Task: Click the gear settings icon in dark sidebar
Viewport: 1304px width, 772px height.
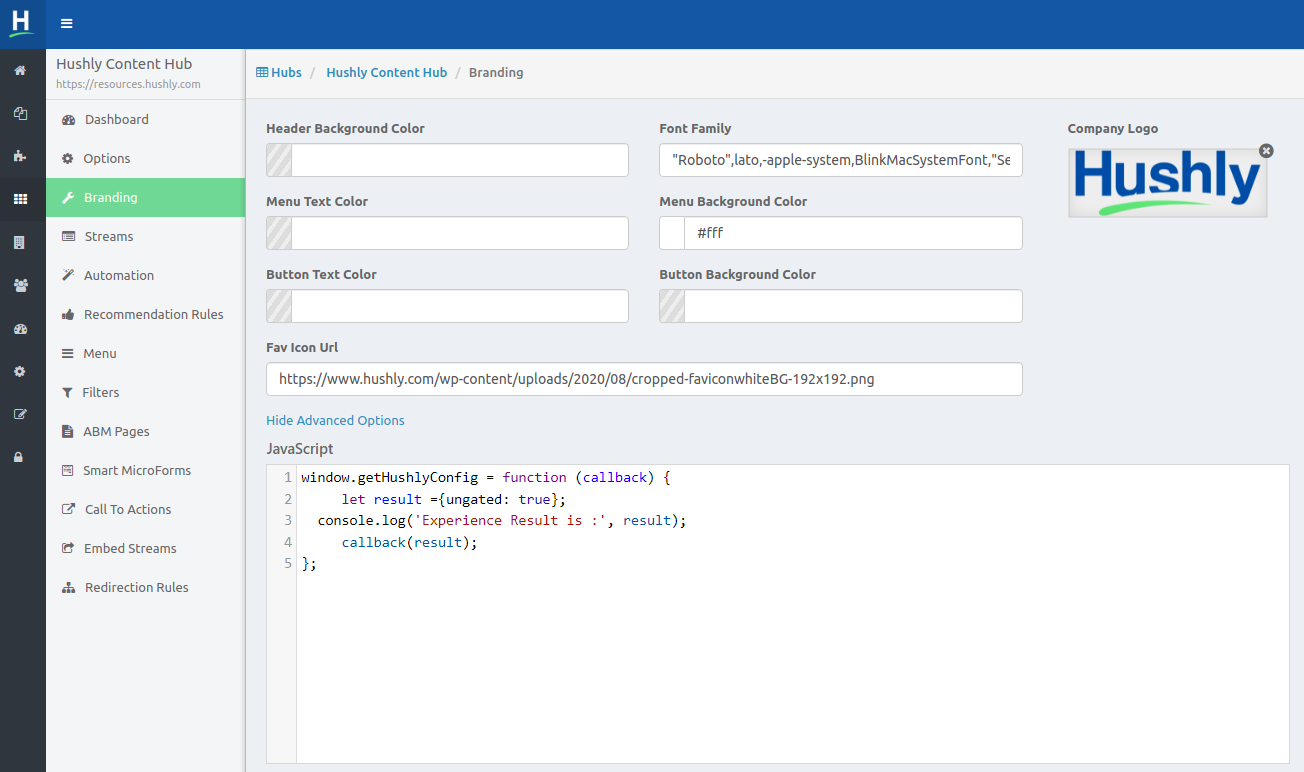Action: (x=20, y=371)
